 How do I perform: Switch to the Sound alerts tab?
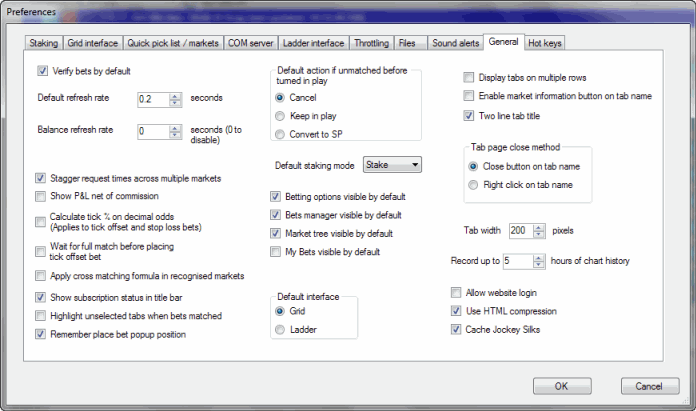pyautogui.click(x=456, y=43)
